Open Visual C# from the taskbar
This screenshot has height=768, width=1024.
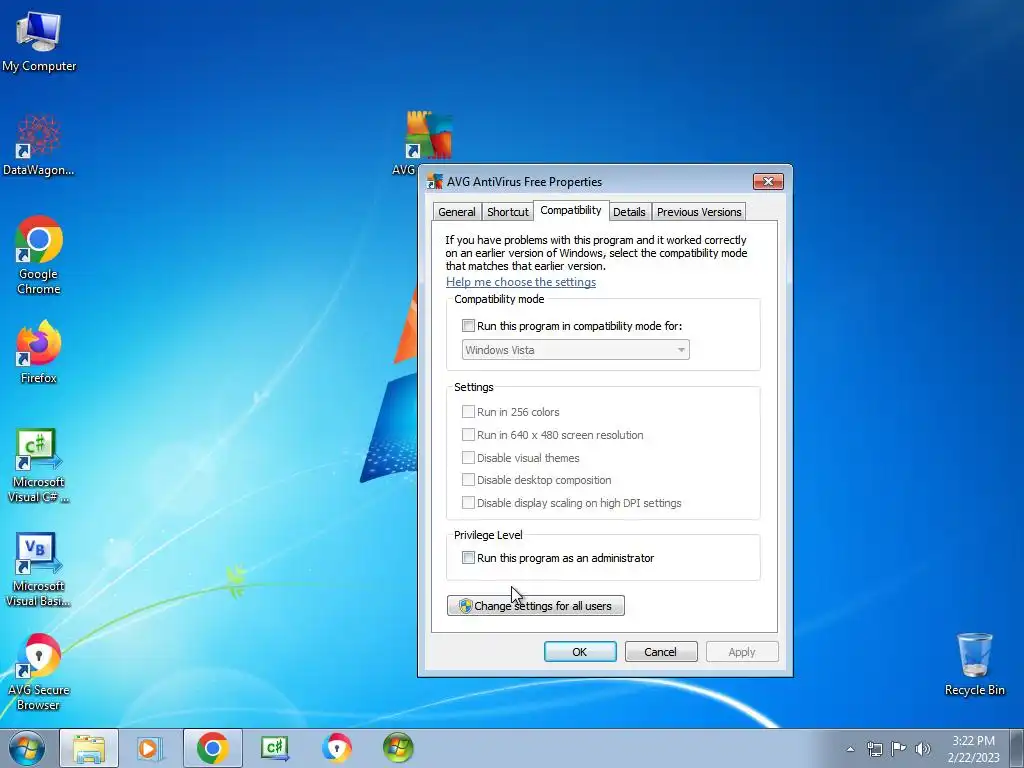[x=274, y=748]
